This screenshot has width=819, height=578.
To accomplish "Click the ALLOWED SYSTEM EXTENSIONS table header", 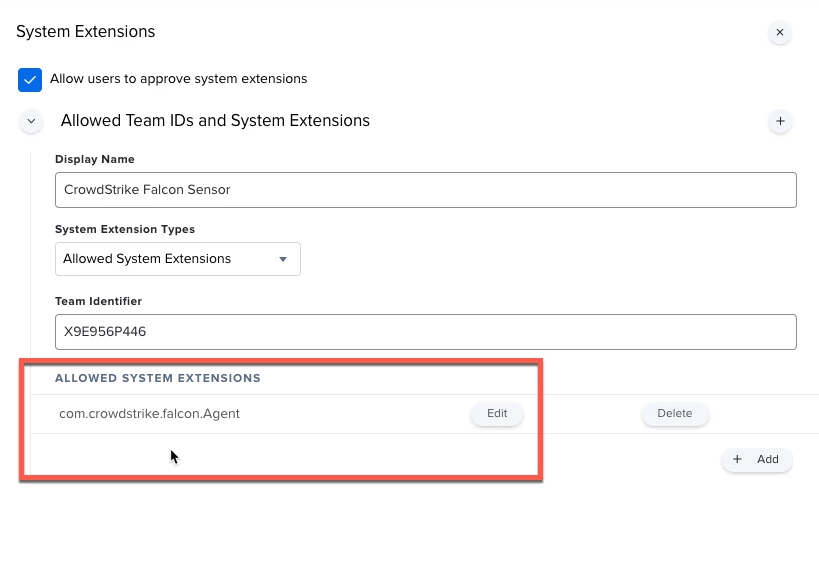I will tap(158, 378).
